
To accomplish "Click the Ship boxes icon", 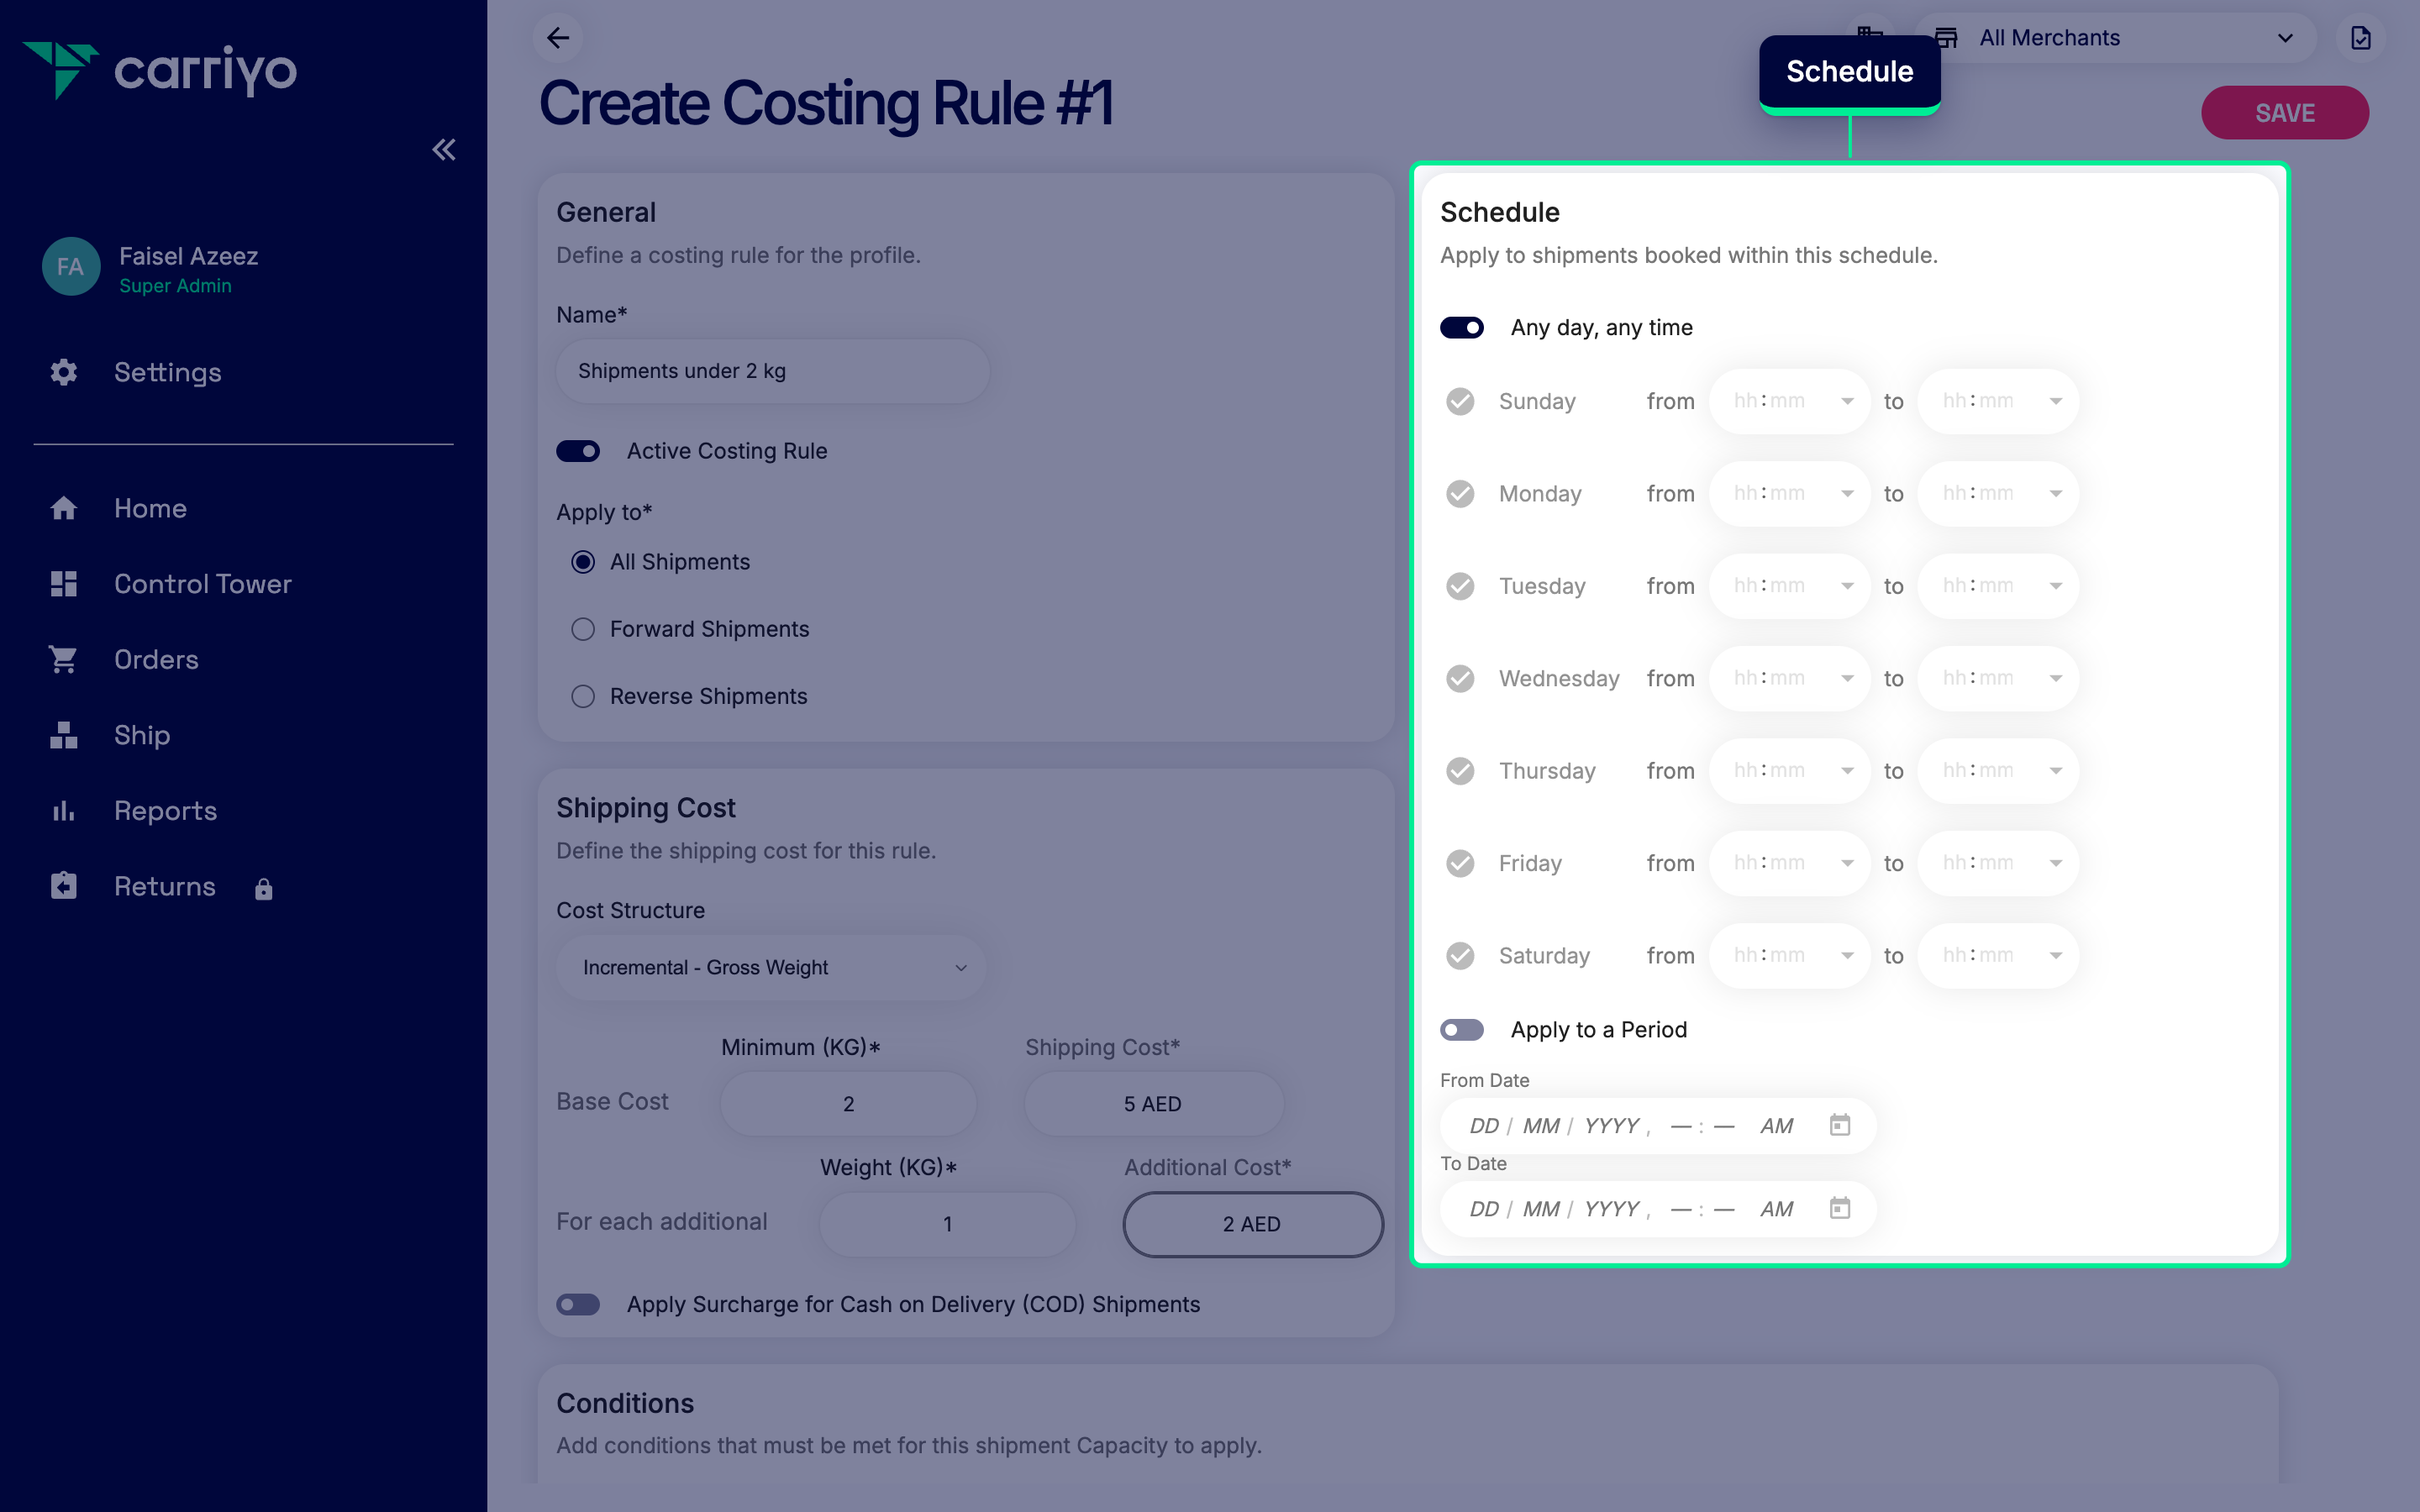I will [x=64, y=735].
